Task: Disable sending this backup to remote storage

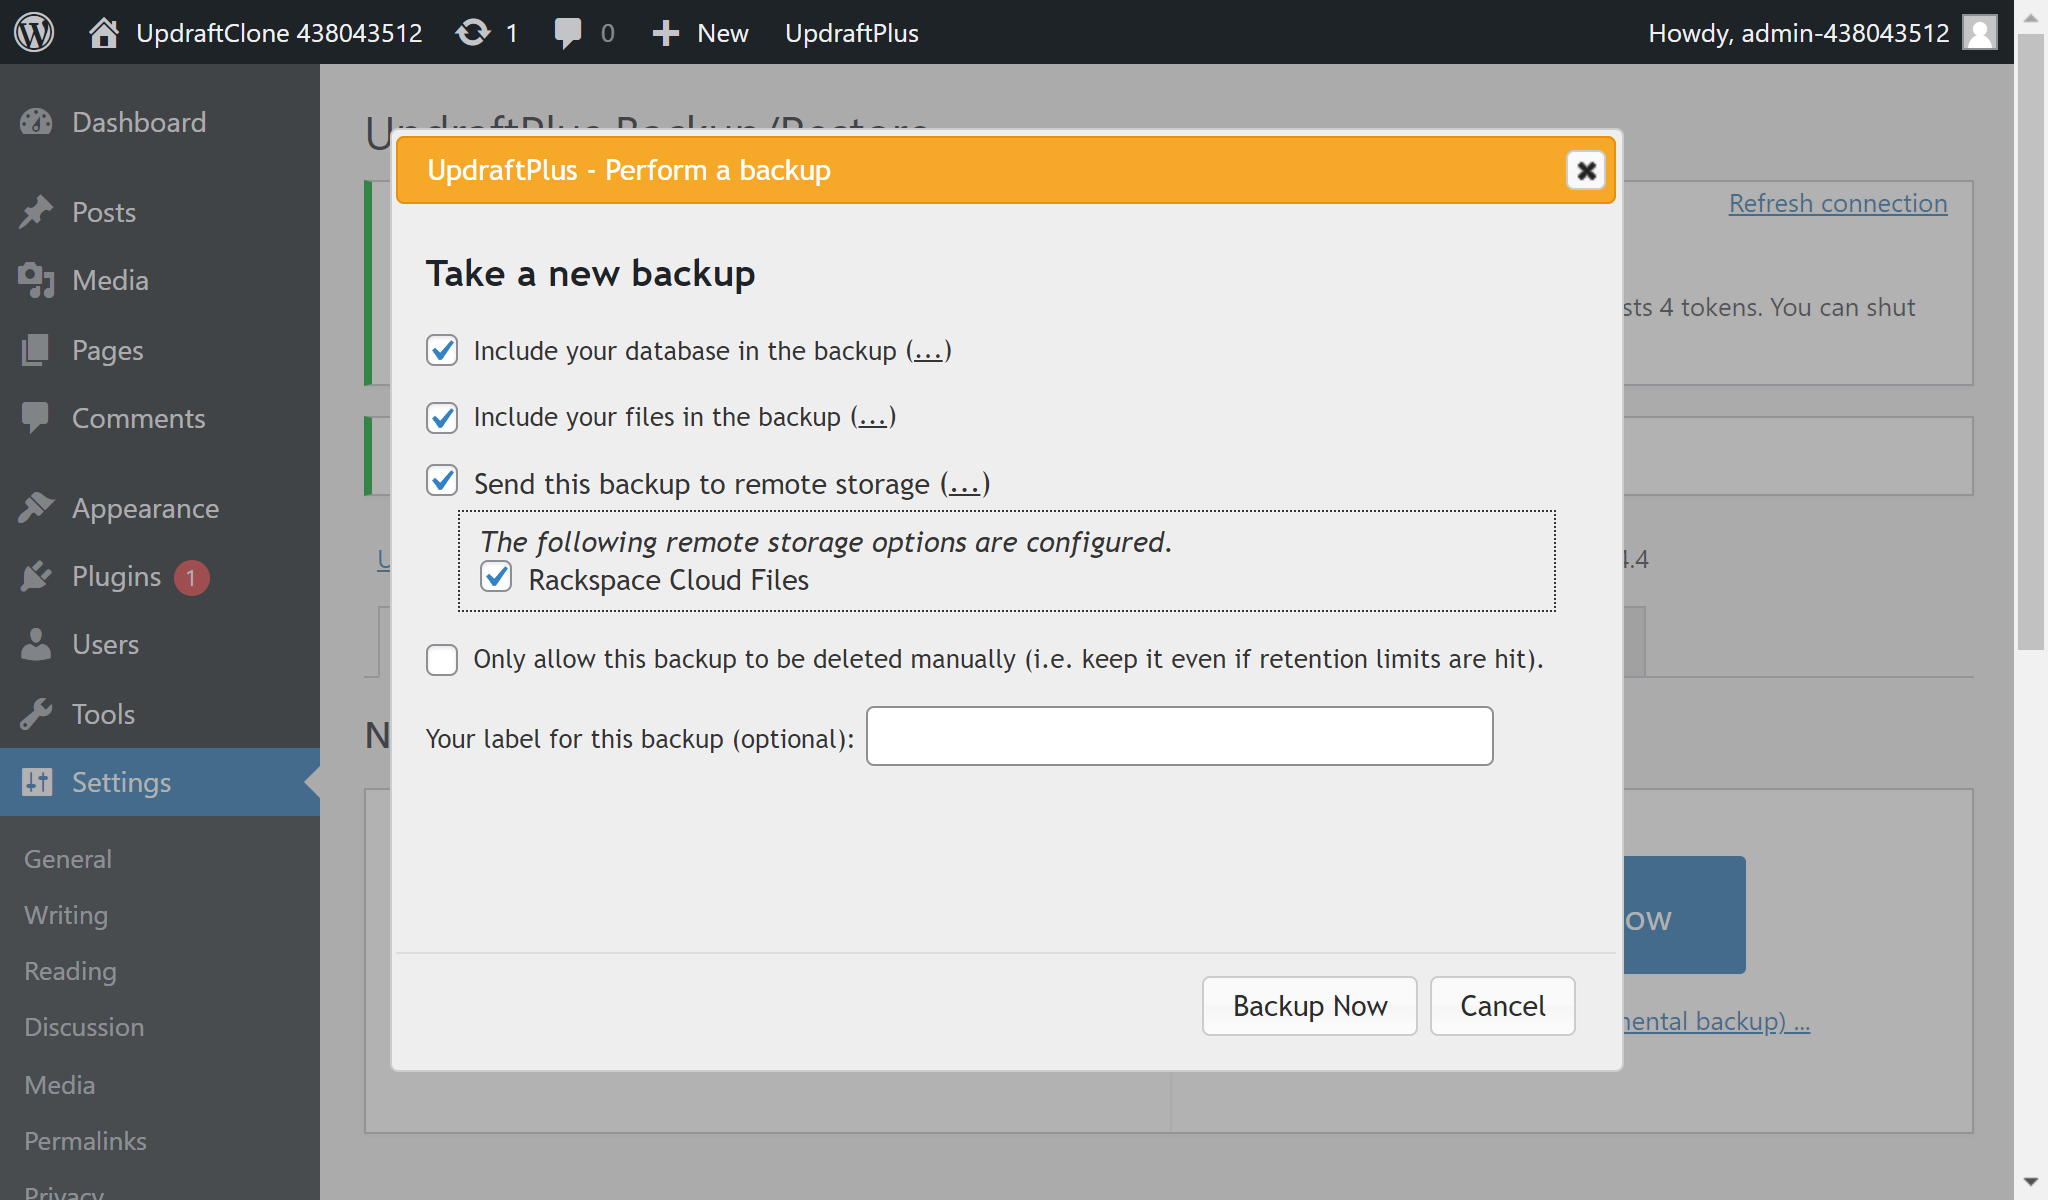Action: pyautogui.click(x=441, y=482)
